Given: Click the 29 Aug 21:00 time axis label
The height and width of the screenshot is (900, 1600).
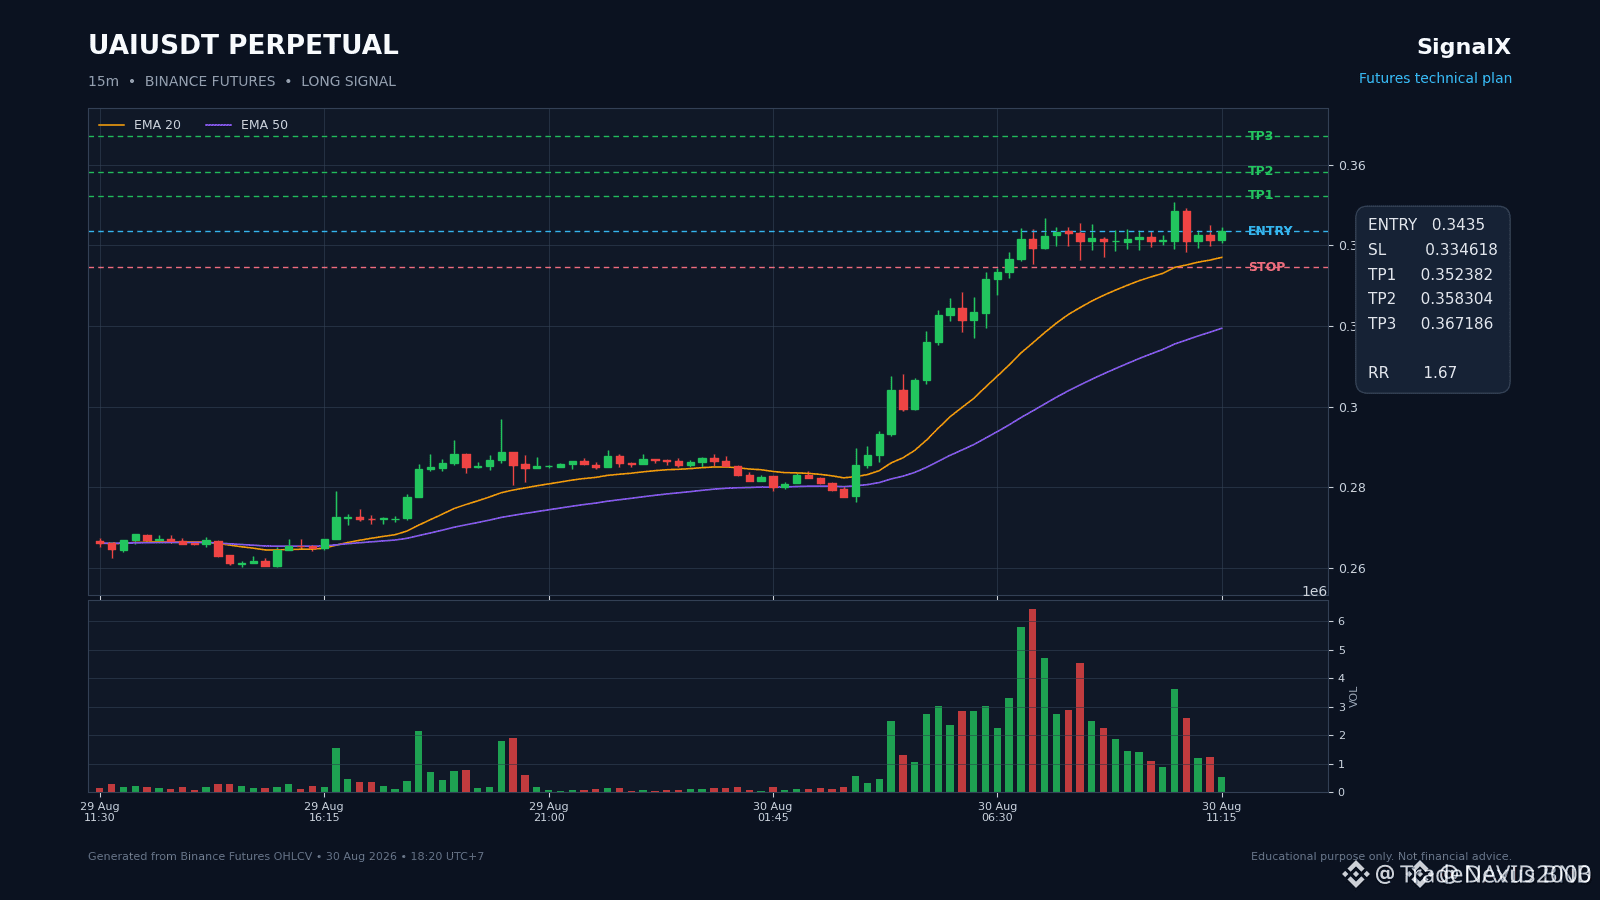Looking at the screenshot, I should tap(549, 812).
